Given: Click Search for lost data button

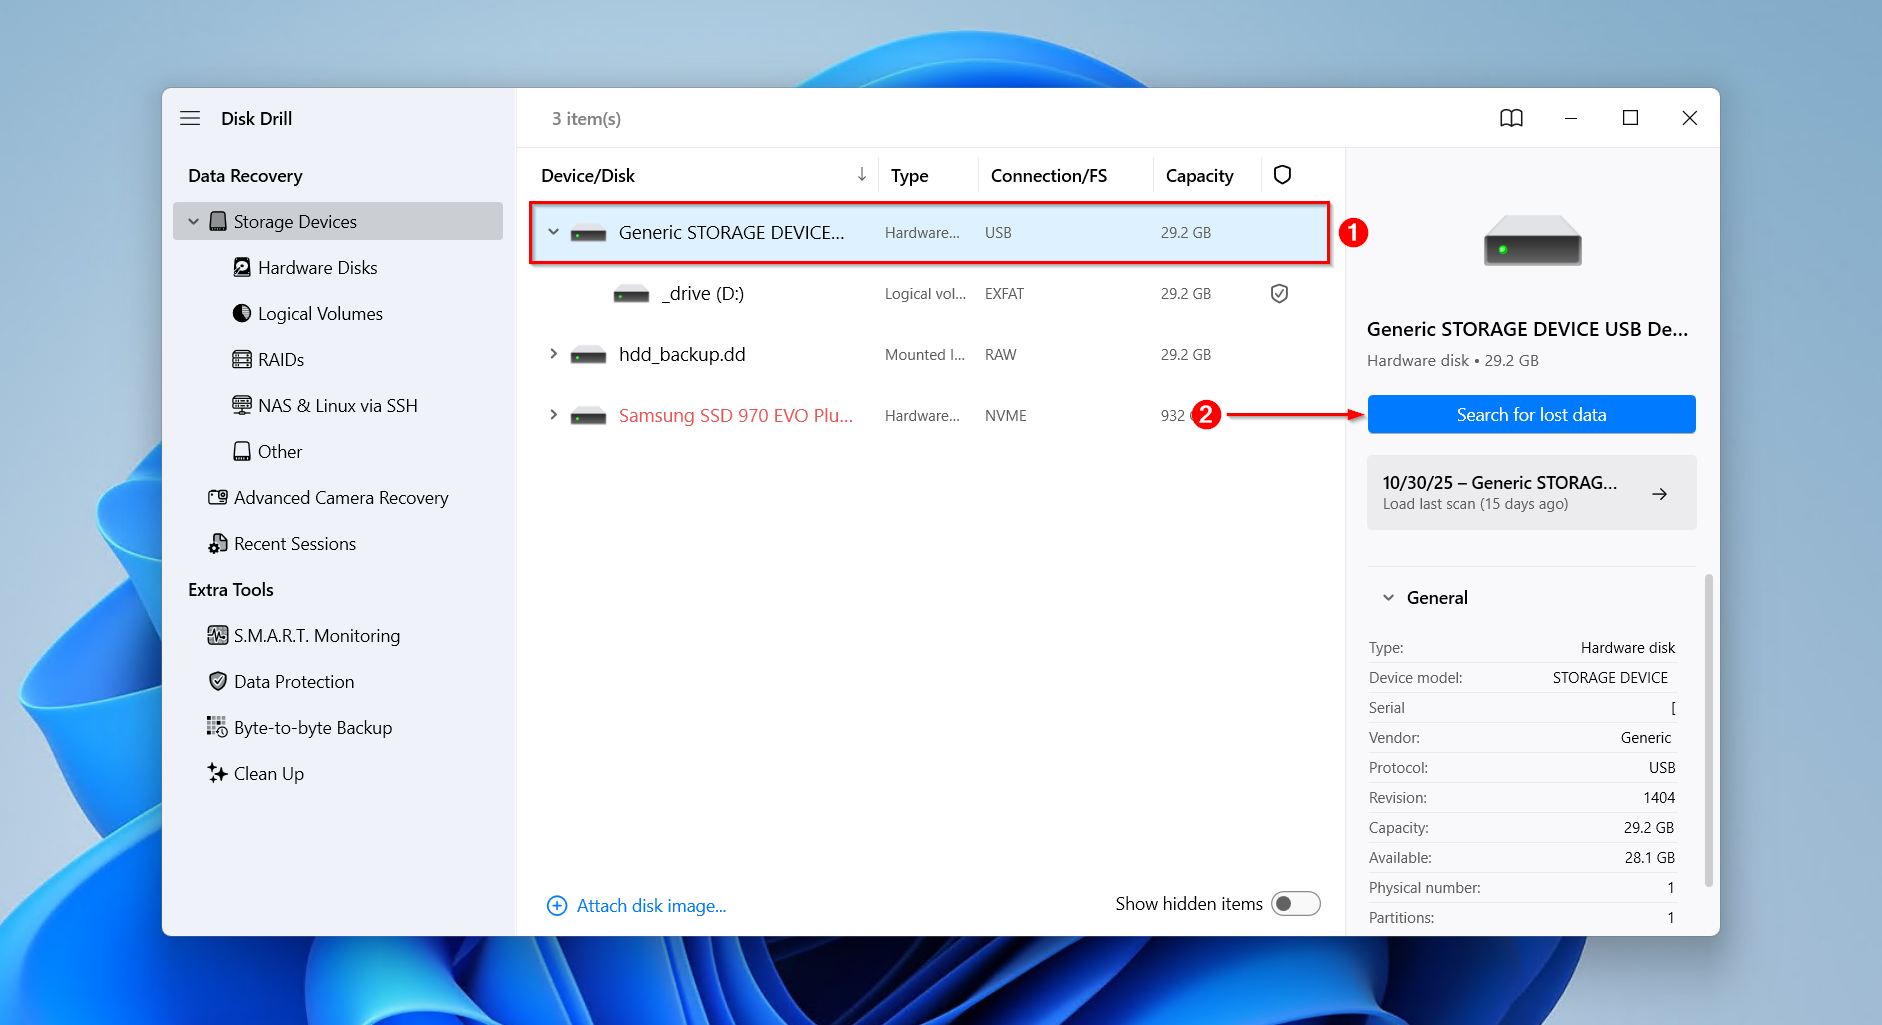Looking at the screenshot, I should pyautogui.click(x=1531, y=414).
